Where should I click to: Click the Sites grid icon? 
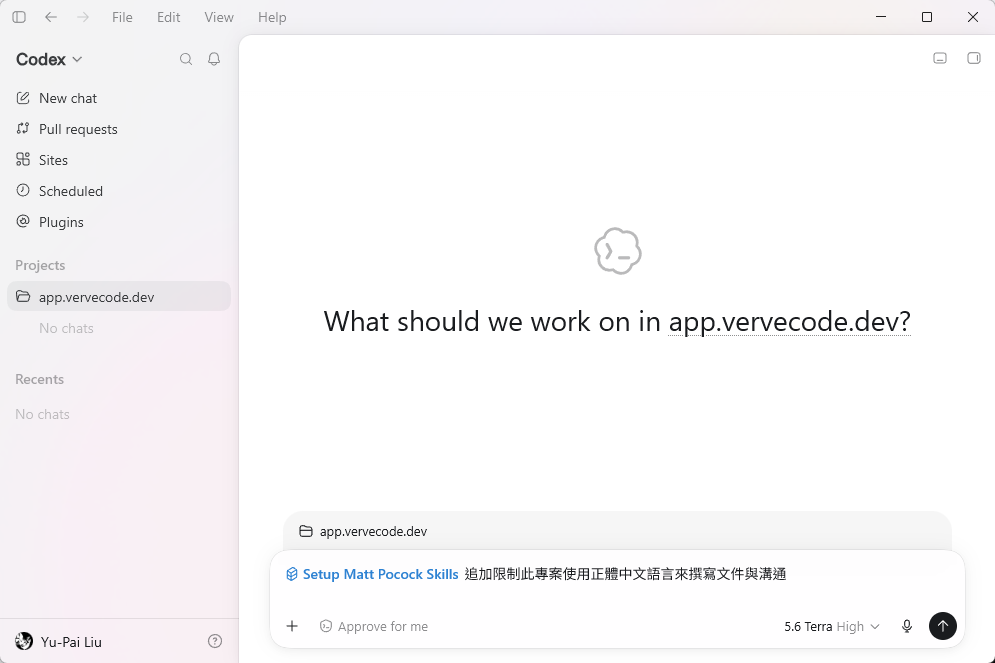click(23, 159)
